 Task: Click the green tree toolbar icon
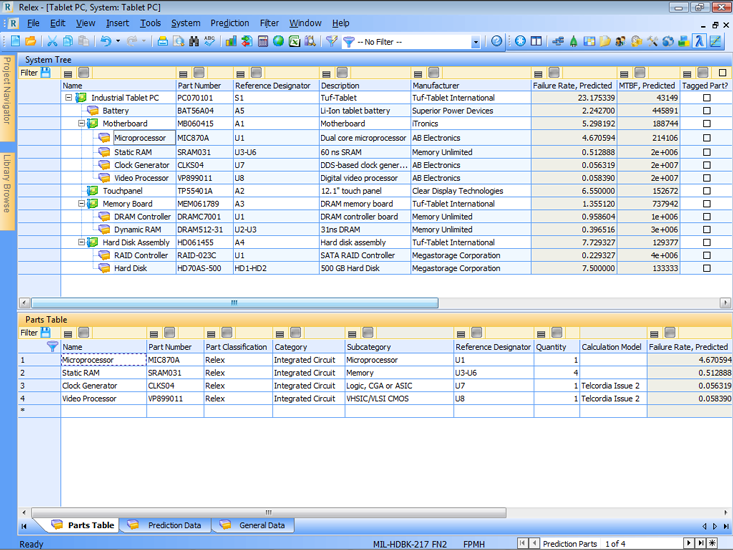tap(574, 41)
